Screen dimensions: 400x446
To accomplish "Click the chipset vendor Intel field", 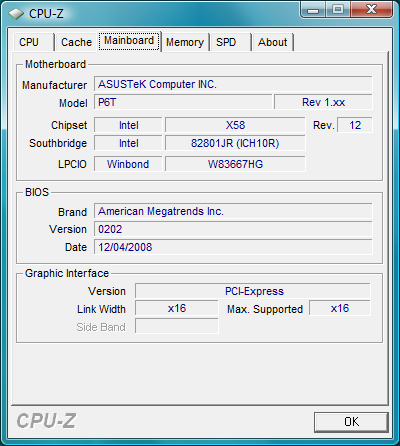I will [128, 125].
